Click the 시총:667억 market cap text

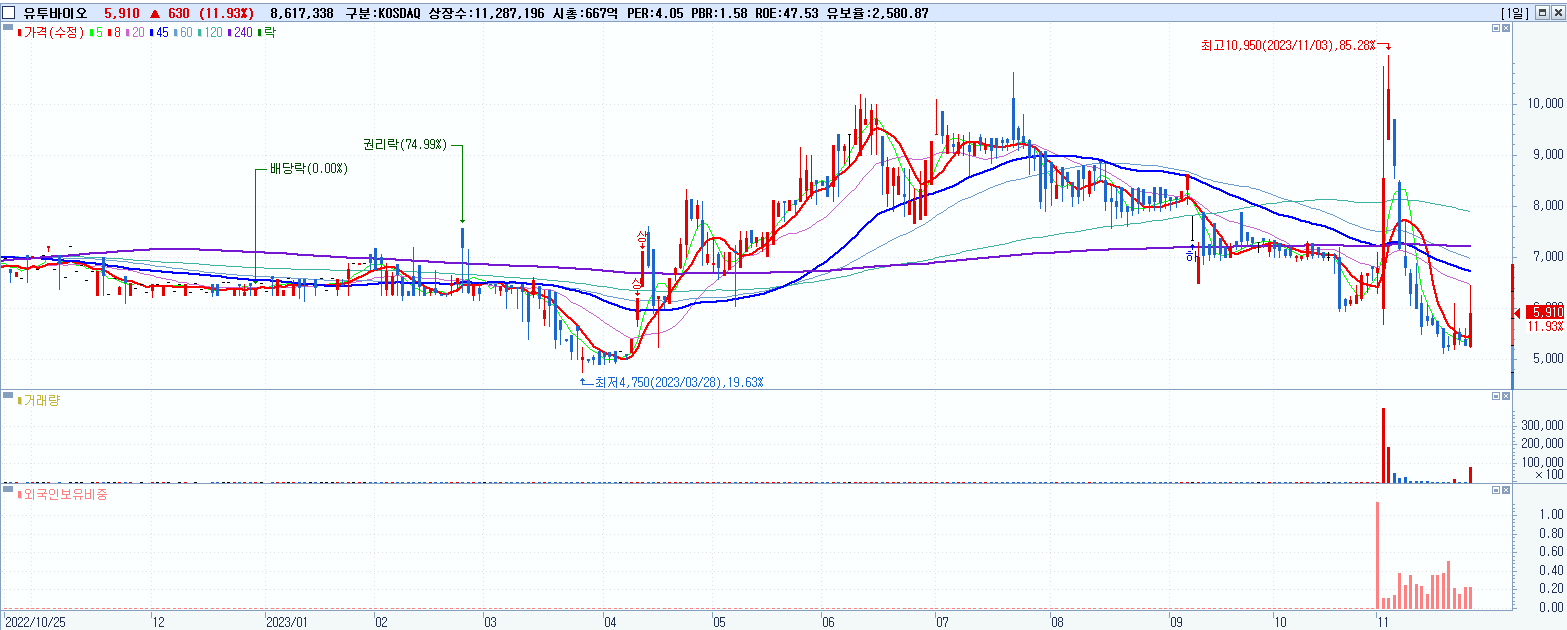coord(586,13)
